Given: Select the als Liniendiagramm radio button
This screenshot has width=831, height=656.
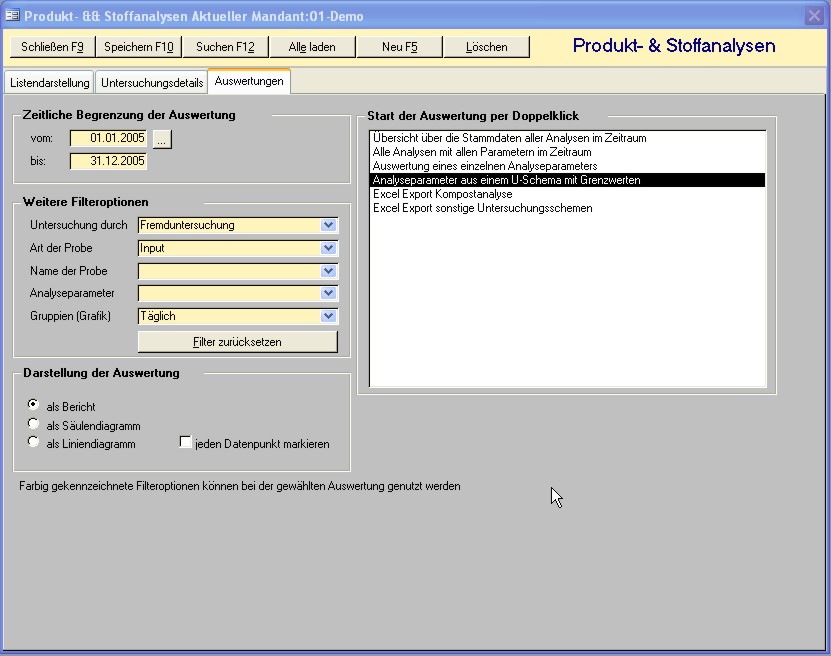Looking at the screenshot, I should pos(33,441).
